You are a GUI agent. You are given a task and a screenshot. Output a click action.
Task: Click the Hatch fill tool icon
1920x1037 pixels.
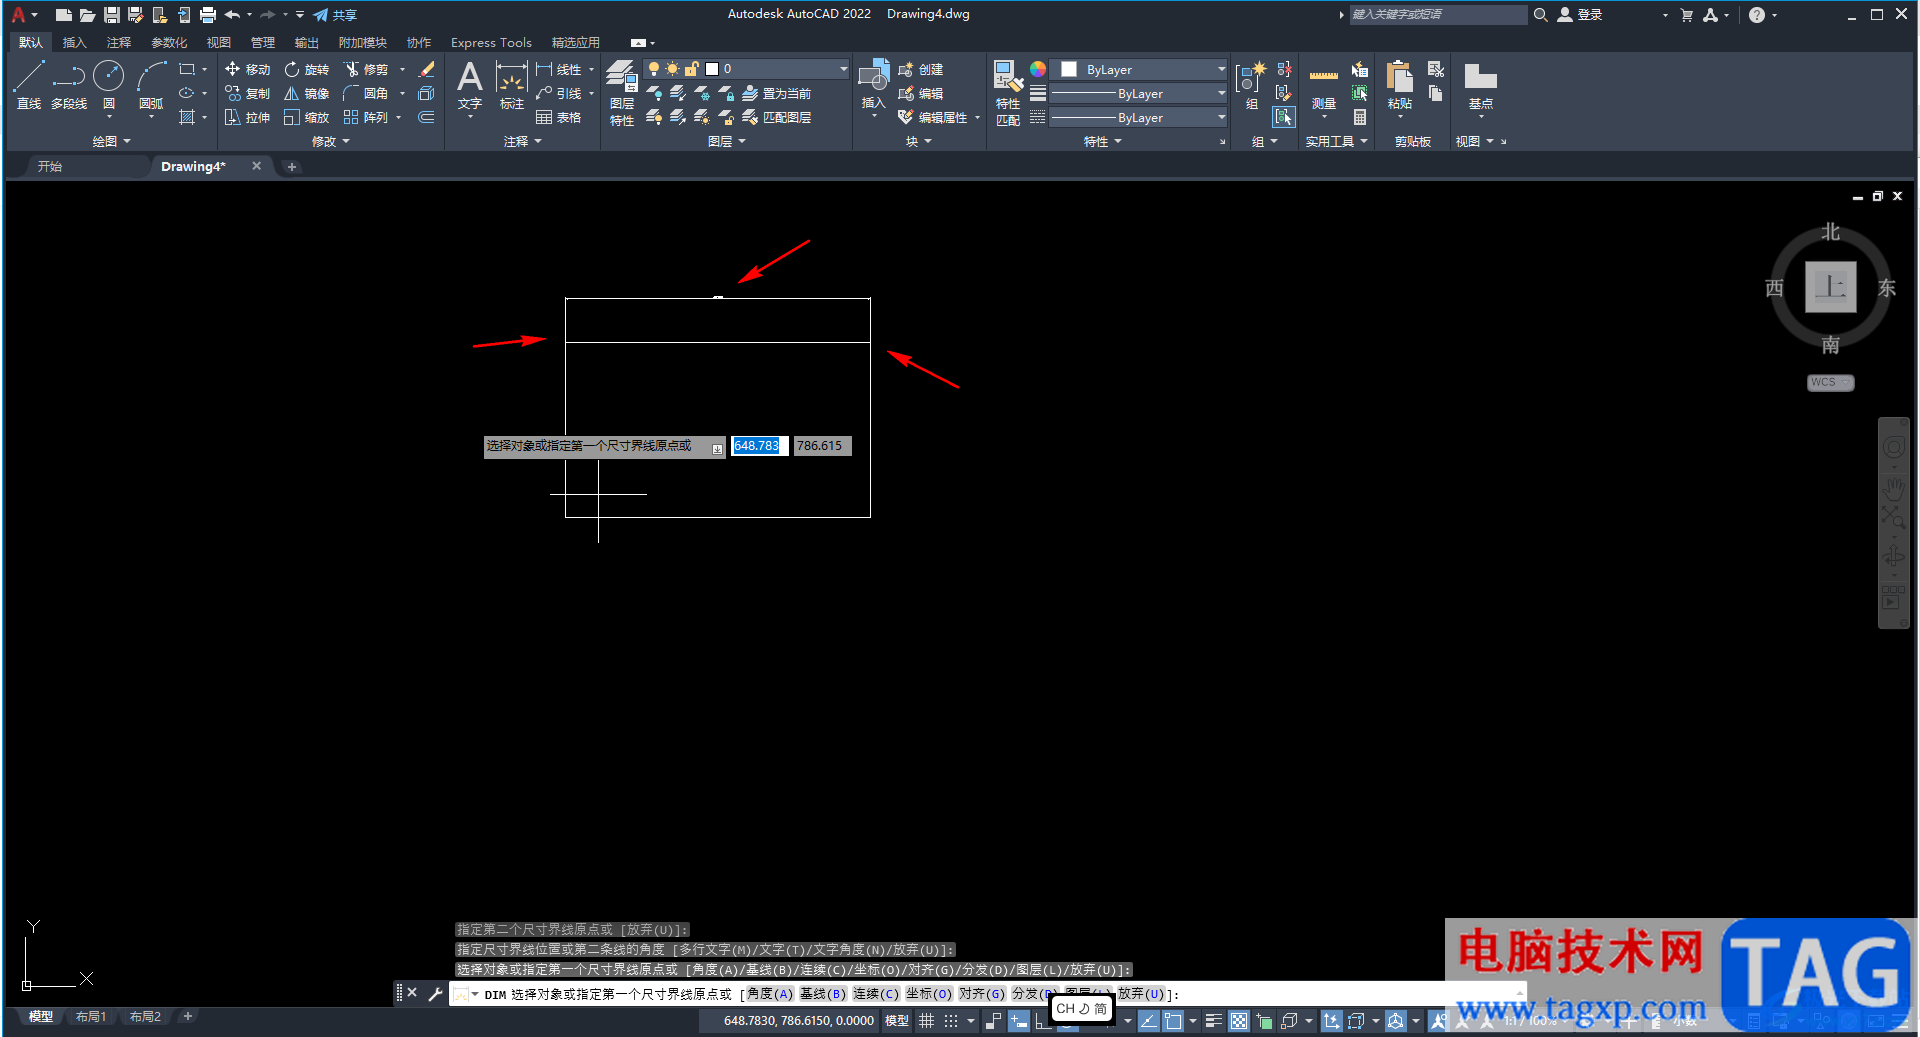187,117
